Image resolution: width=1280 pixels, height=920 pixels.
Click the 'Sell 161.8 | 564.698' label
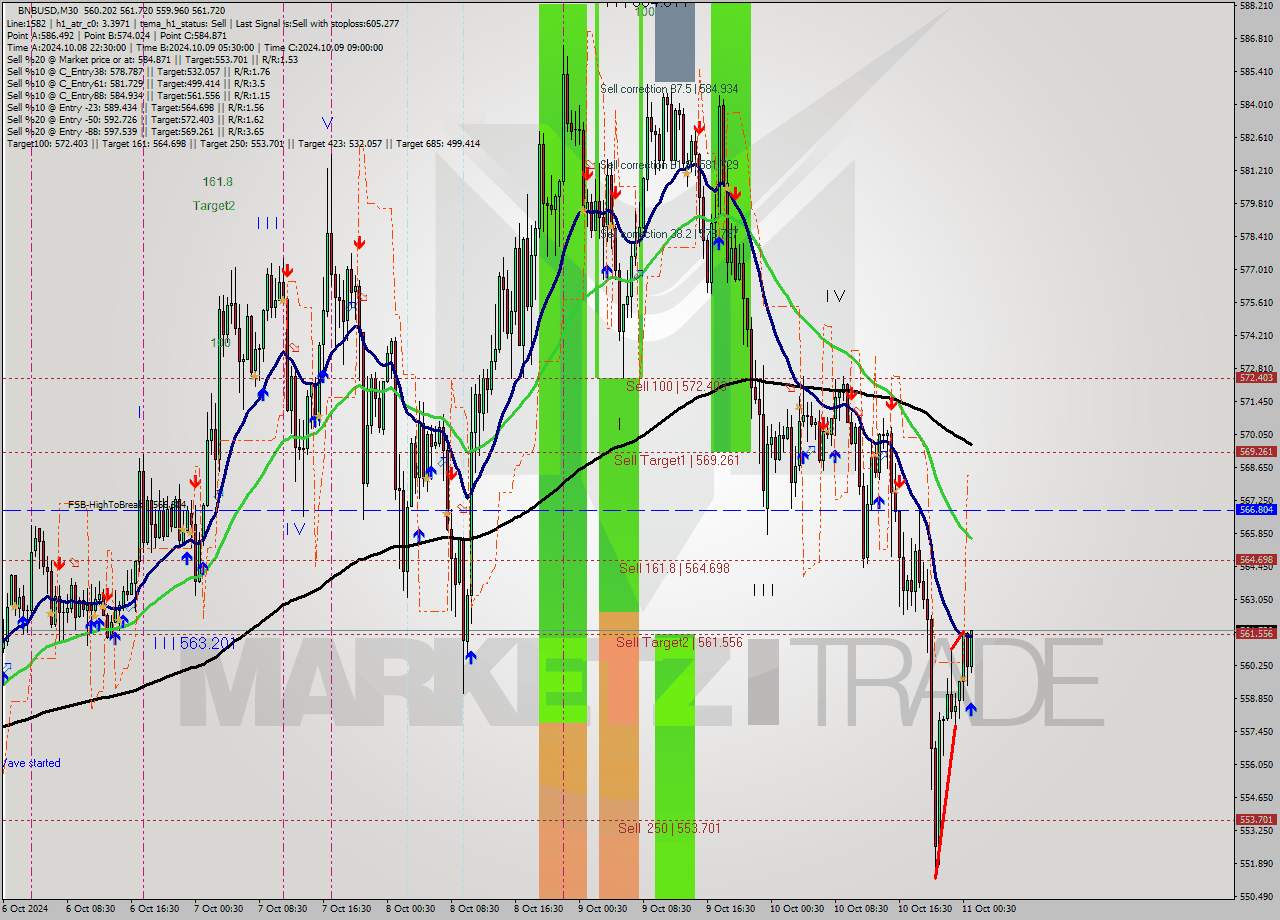pos(674,568)
